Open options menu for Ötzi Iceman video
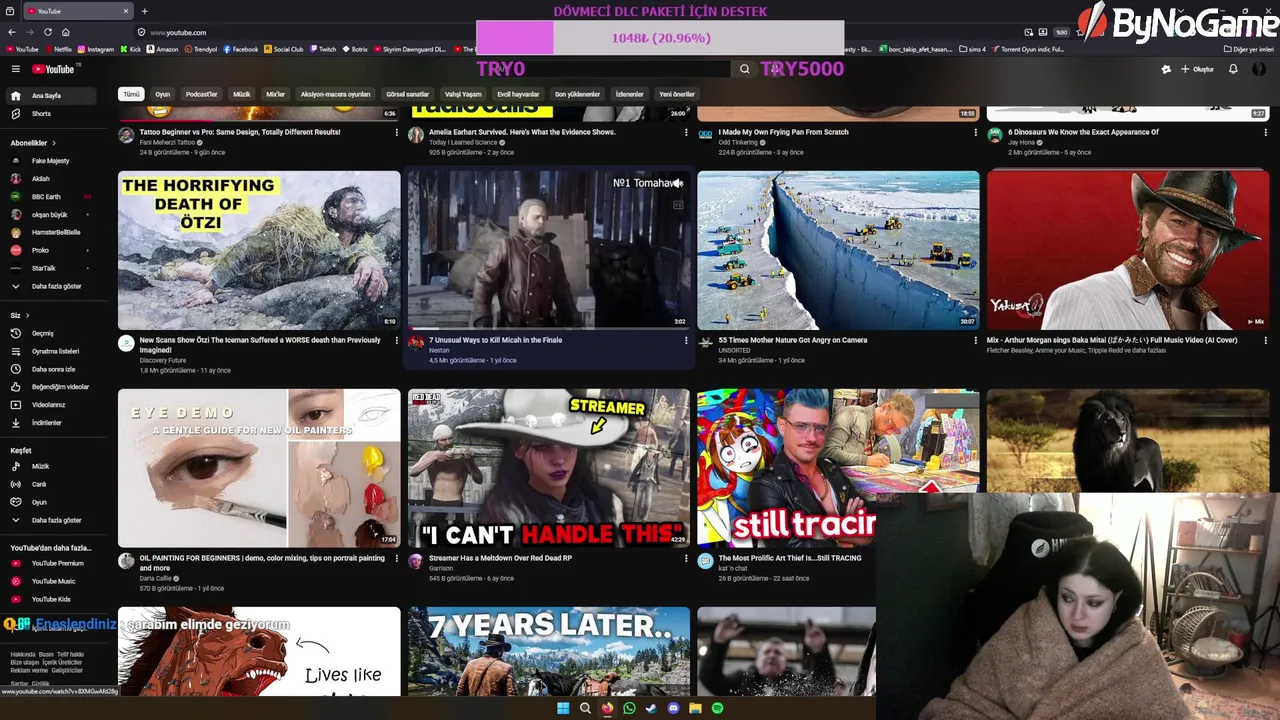The image size is (1280, 720). [x=396, y=340]
